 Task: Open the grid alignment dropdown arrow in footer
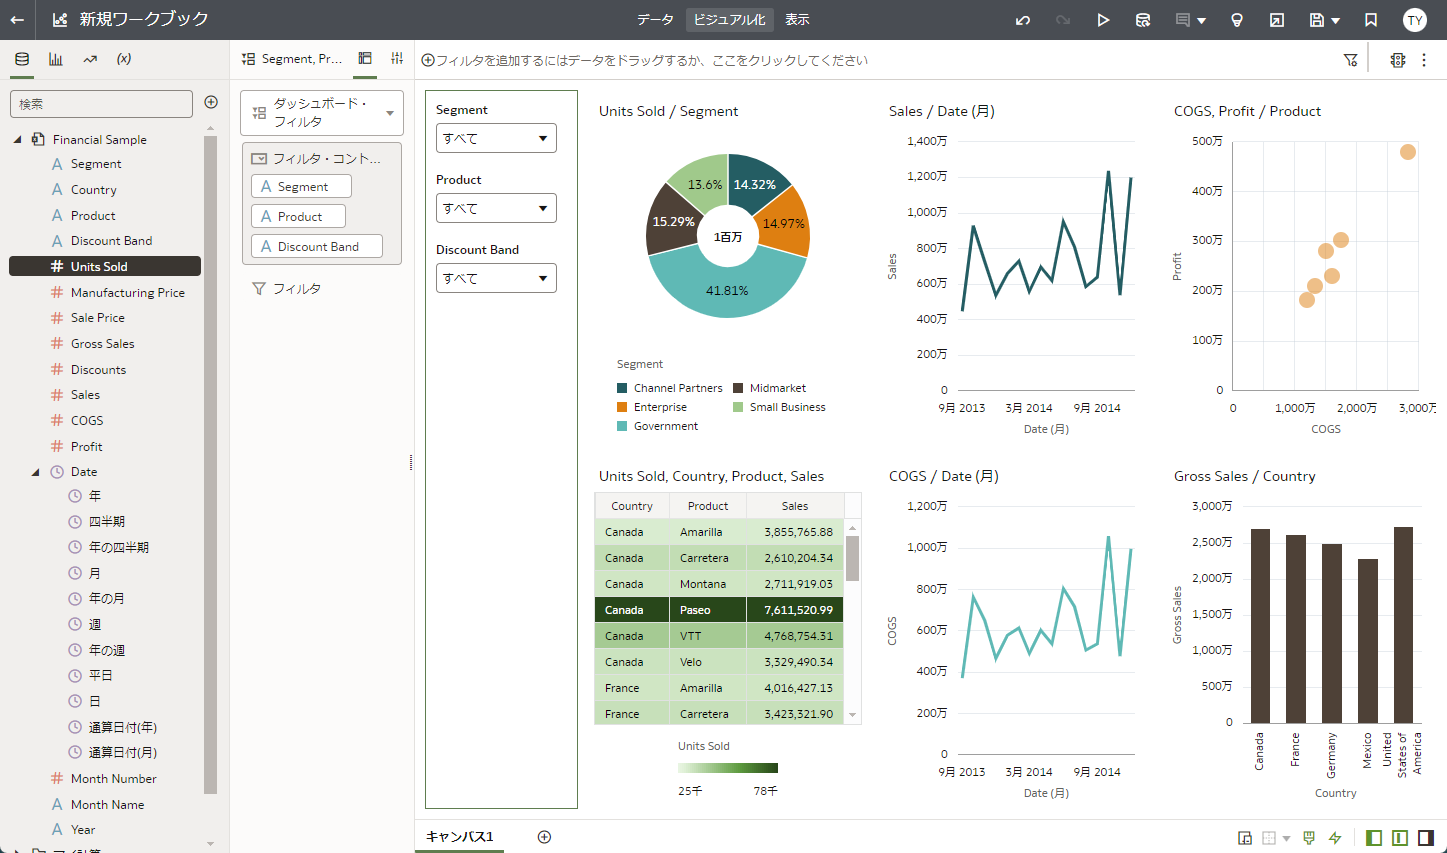[1286, 838]
